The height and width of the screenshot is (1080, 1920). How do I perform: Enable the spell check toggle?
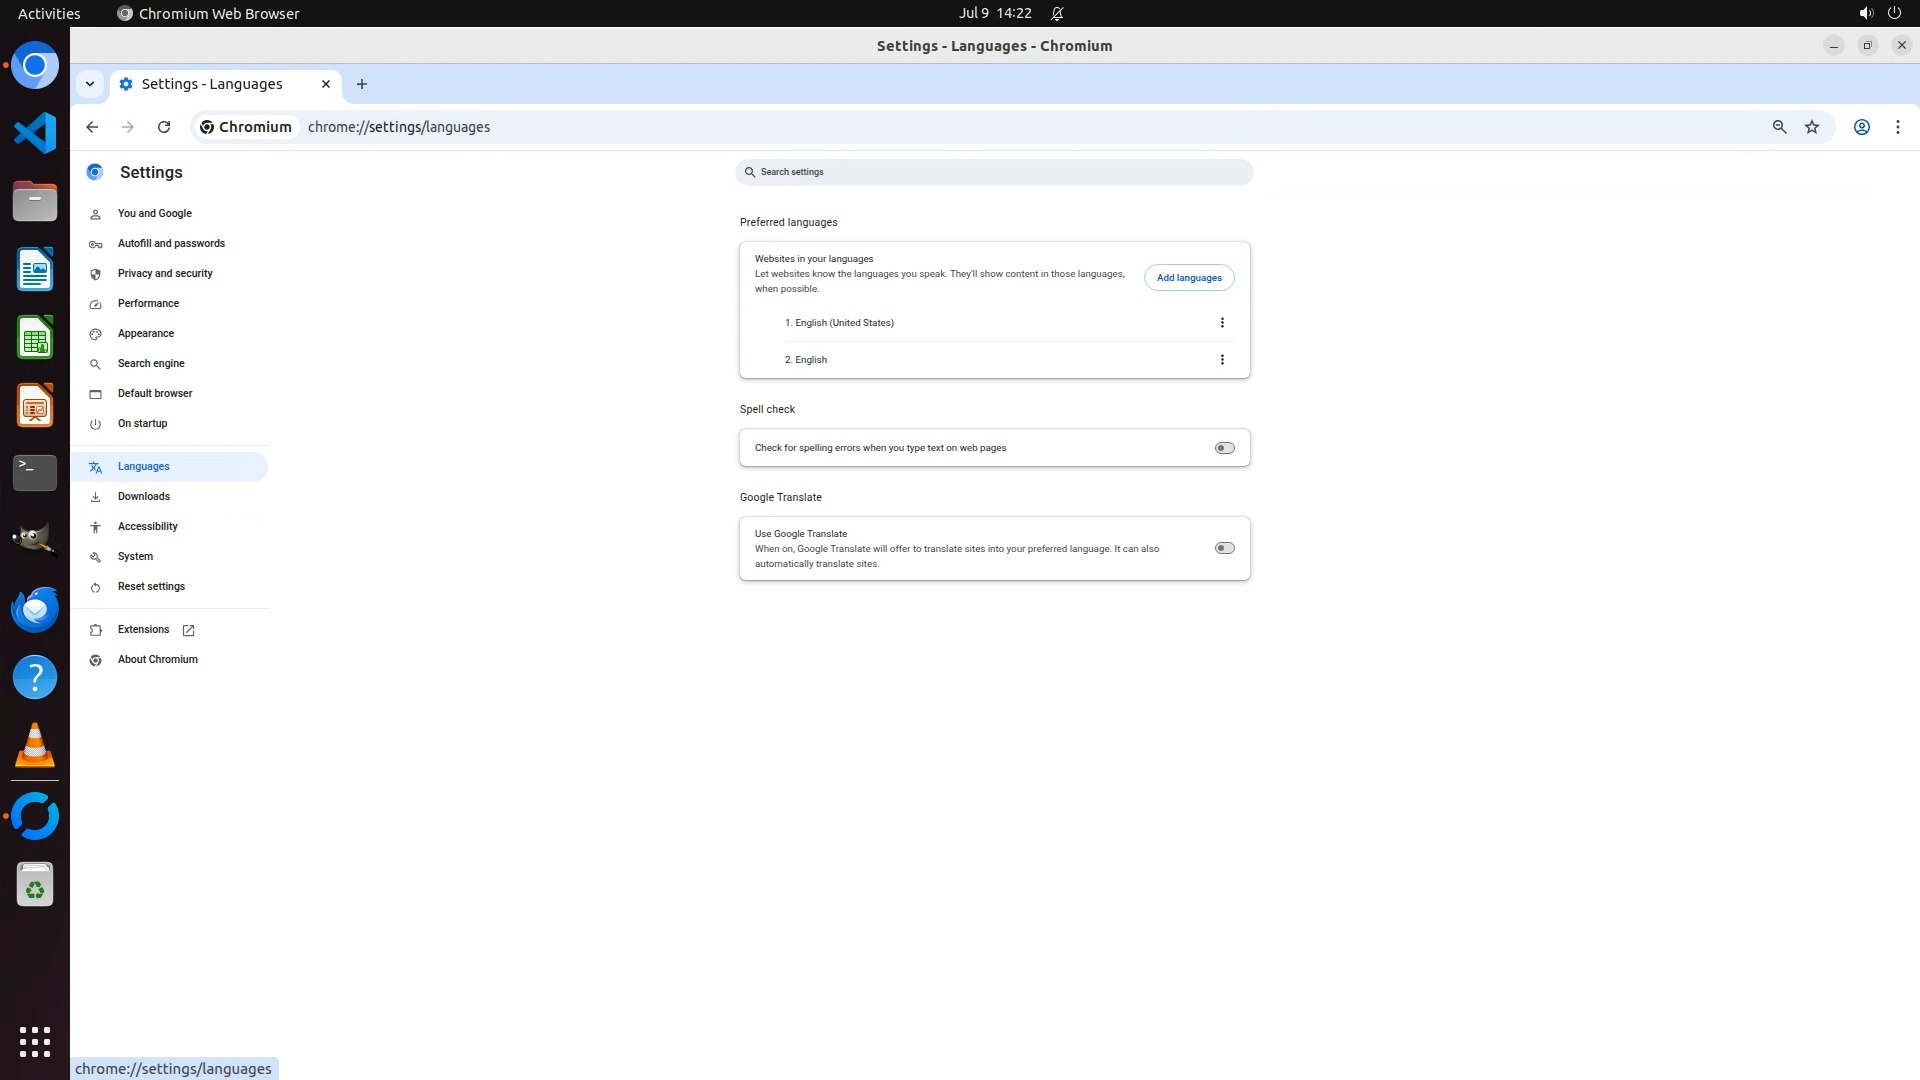pos(1224,448)
